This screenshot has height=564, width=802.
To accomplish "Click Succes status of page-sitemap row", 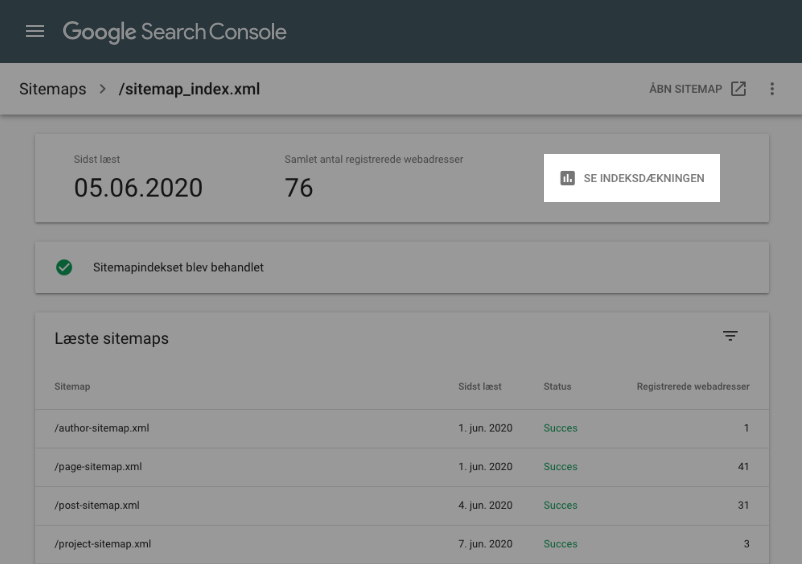I will tap(560, 466).
